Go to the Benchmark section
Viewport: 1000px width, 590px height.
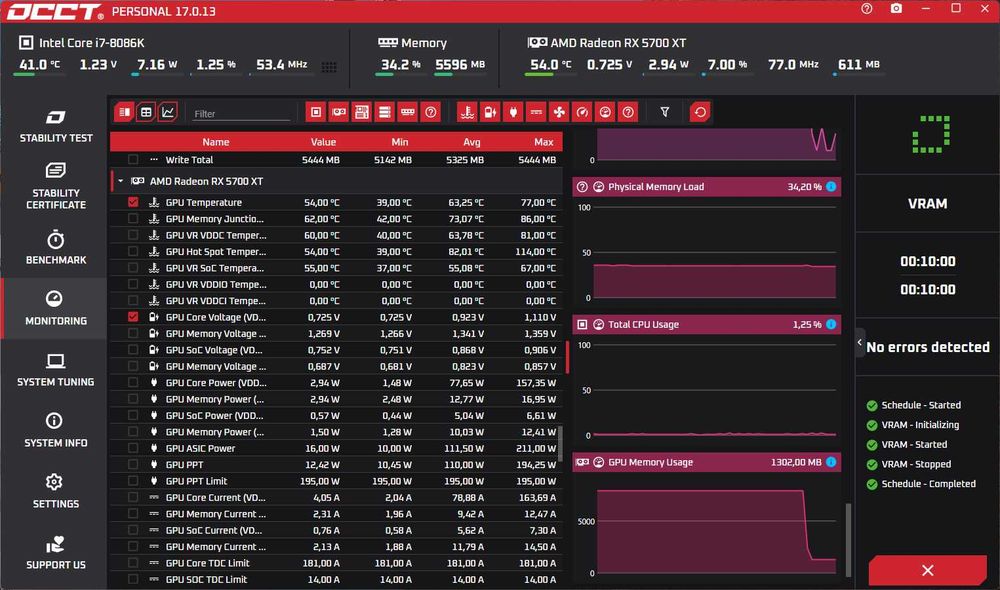[x=55, y=247]
